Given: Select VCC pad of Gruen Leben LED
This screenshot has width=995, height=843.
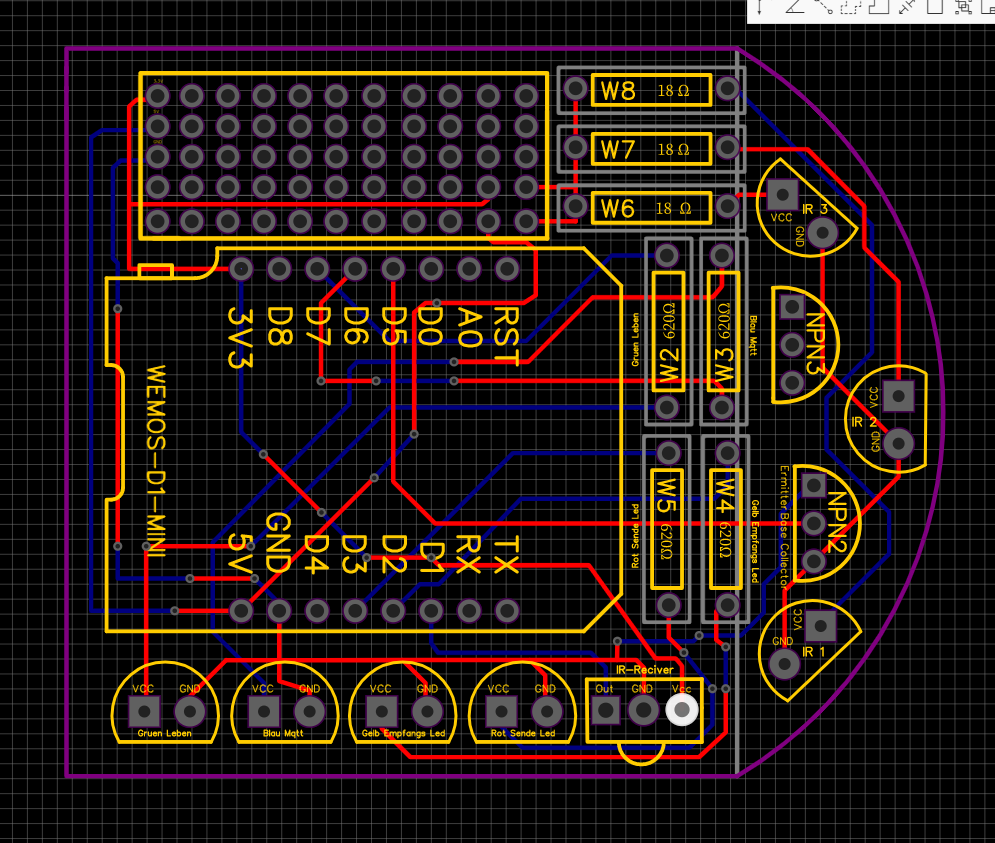Looking at the screenshot, I should 144,712.
